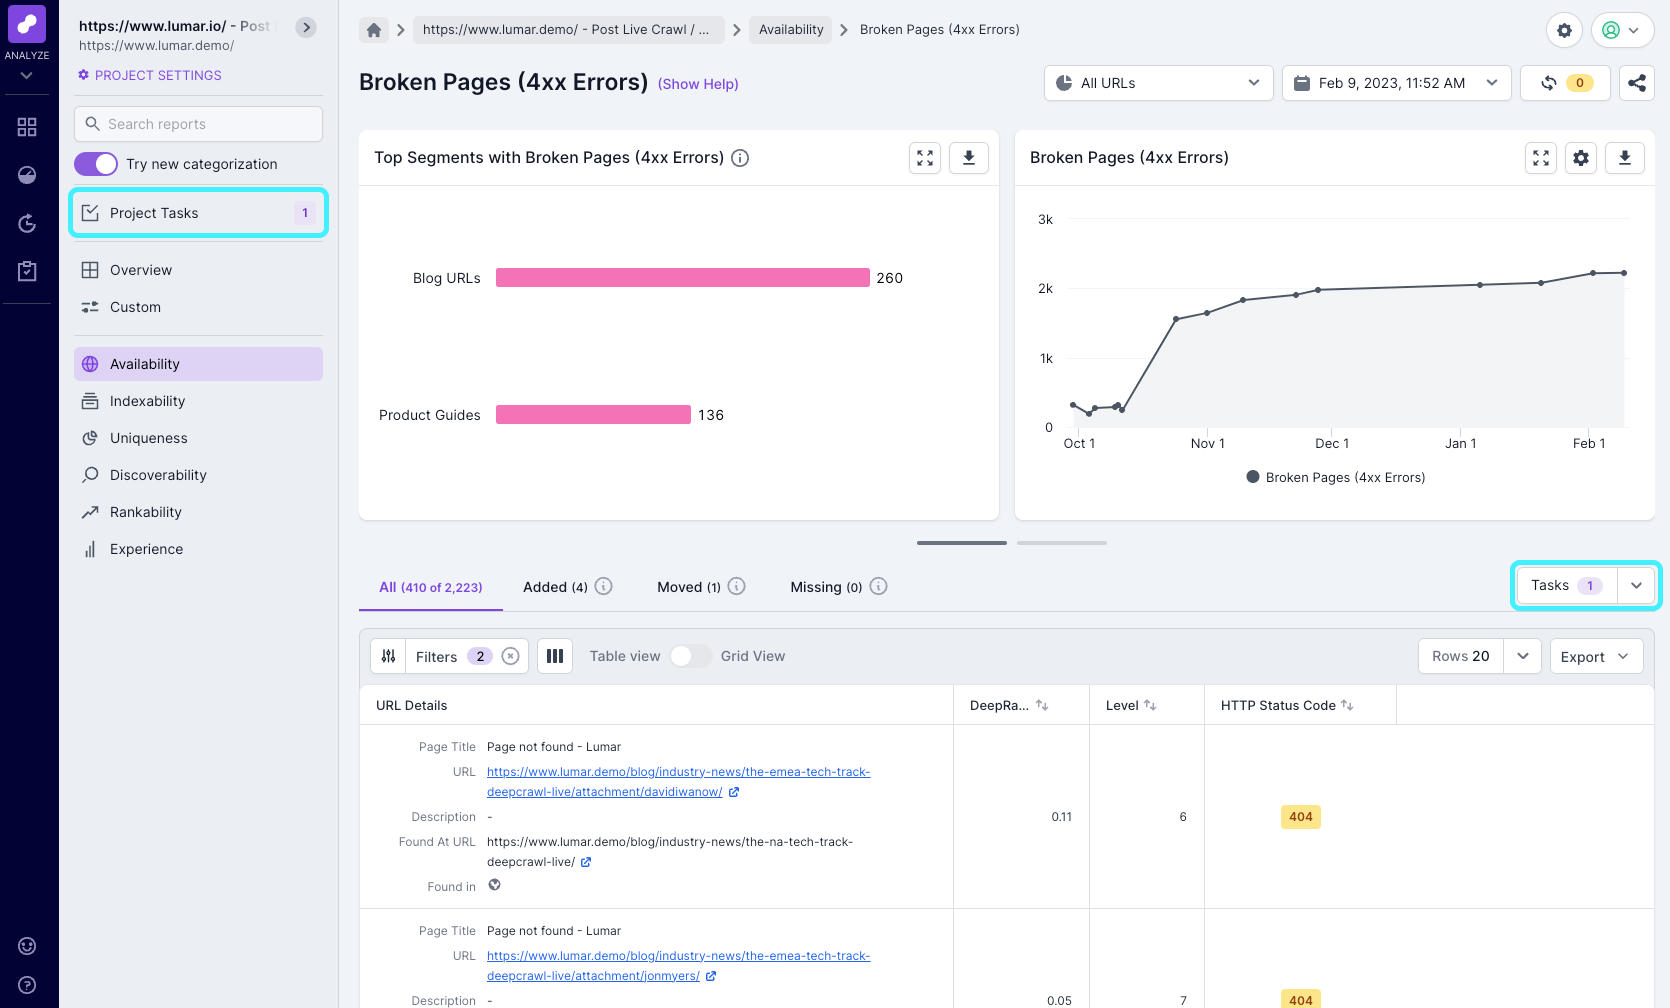The height and width of the screenshot is (1008, 1670).
Task: Download the Broken Pages trend chart
Action: (x=1625, y=157)
